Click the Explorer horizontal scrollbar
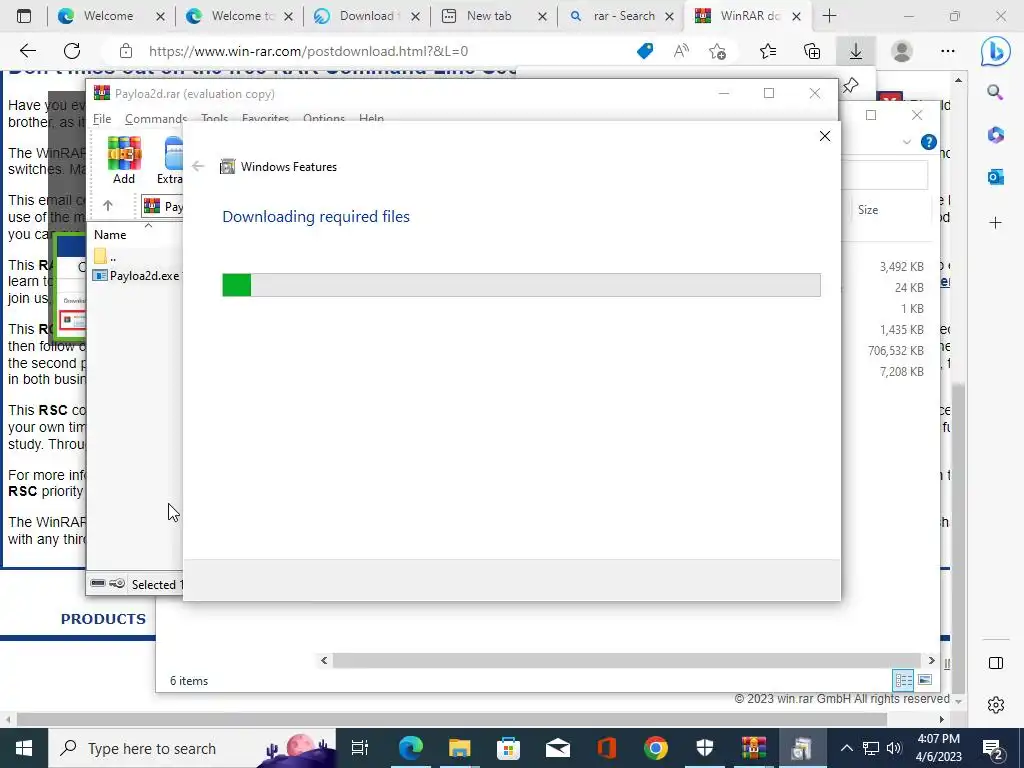Image resolution: width=1024 pixels, height=768 pixels. [628, 660]
